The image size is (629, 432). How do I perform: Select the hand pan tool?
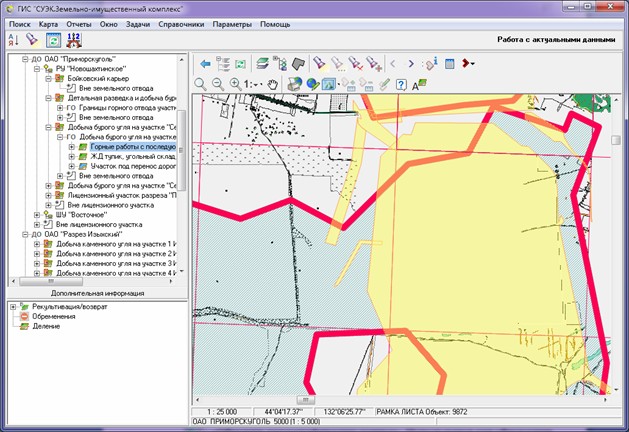tap(273, 84)
